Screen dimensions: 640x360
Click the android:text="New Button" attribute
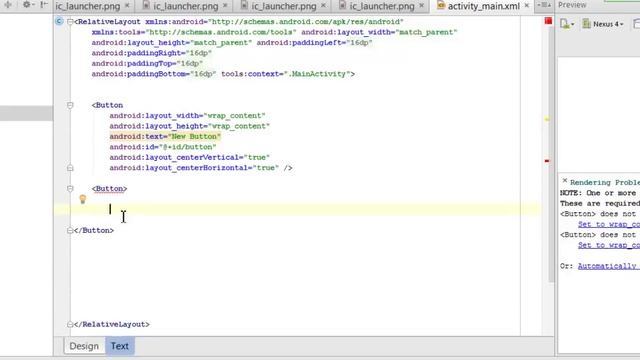point(165,137)
